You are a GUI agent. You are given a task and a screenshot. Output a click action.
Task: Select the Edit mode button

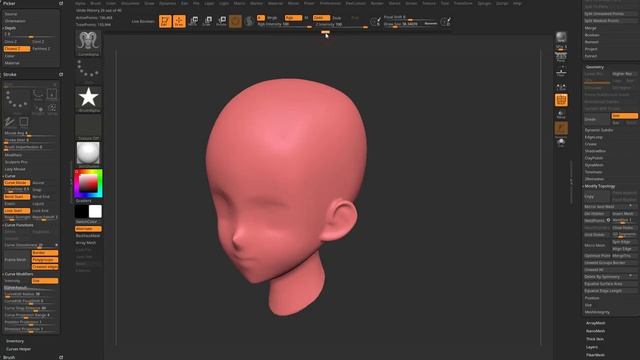pyautogui.click(x=165, y=21)
